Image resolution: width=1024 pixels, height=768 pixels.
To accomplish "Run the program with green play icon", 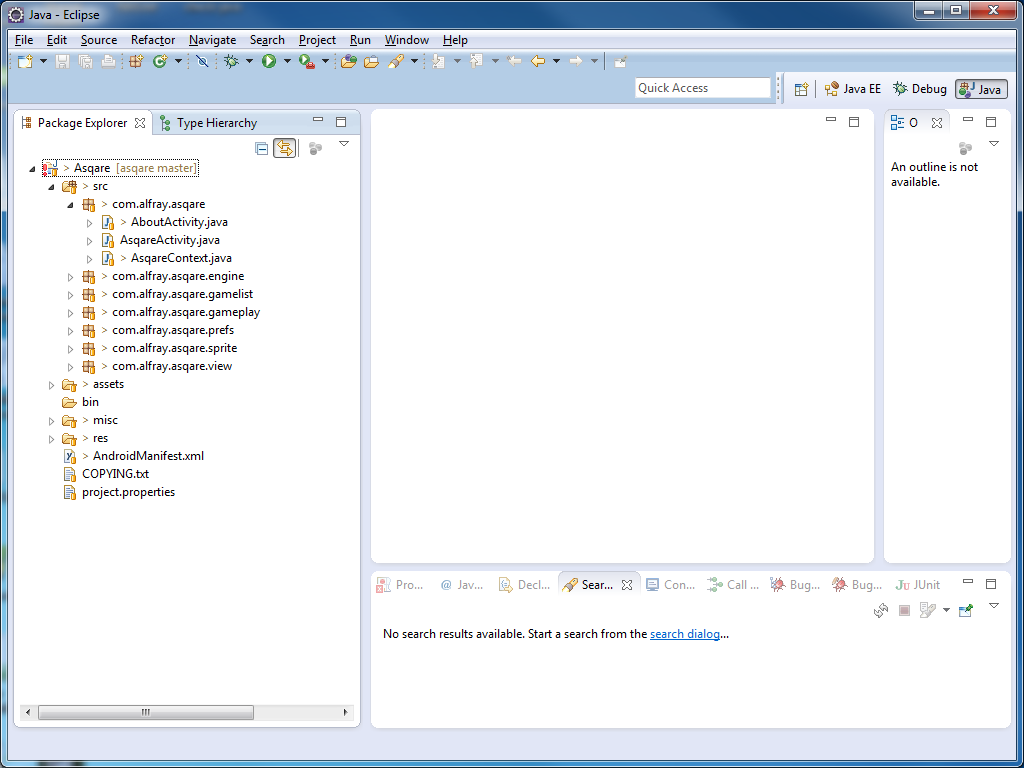I will click(269, 61).
